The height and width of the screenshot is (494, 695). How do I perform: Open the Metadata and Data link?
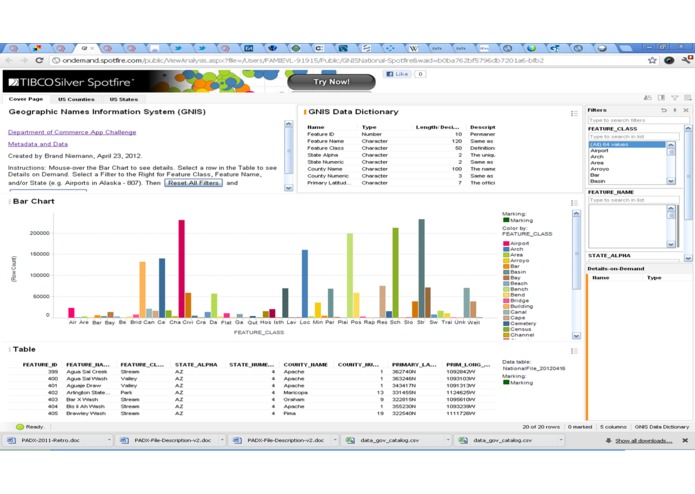coord(38,144)
